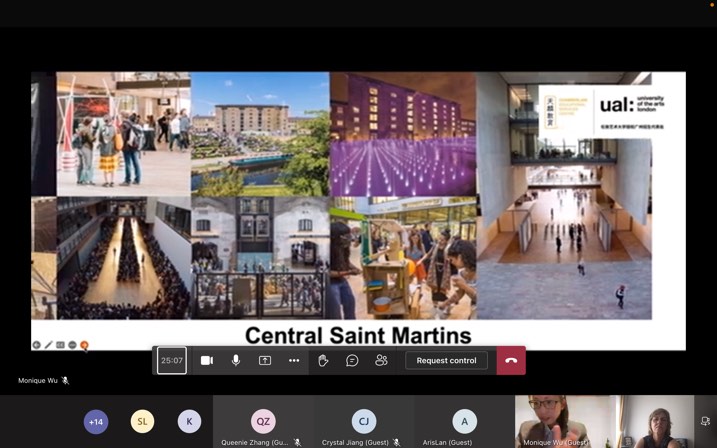
Task: Select the K participant avatar
Action: point(189,421)
